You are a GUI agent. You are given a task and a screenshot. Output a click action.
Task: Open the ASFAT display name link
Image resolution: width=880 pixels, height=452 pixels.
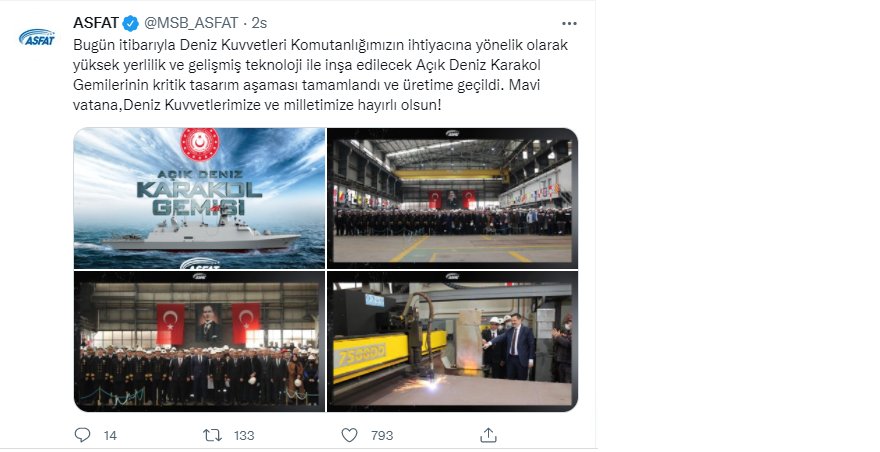pos(96,23)
